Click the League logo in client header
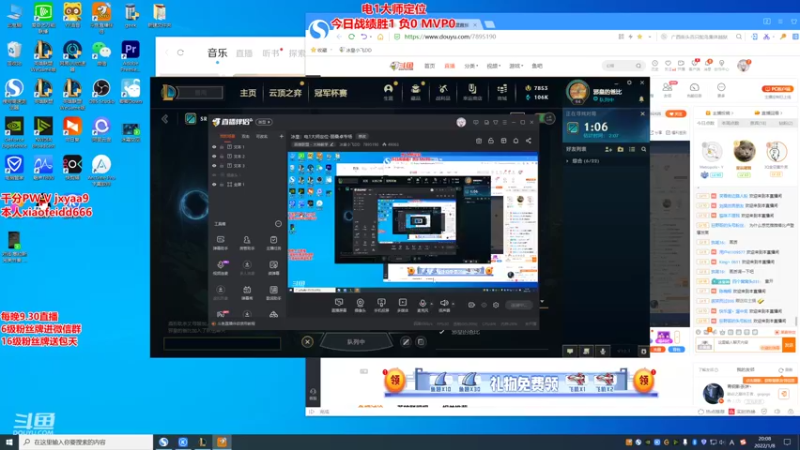The height and width of the screenshot is (450, 800). point(168,92)
